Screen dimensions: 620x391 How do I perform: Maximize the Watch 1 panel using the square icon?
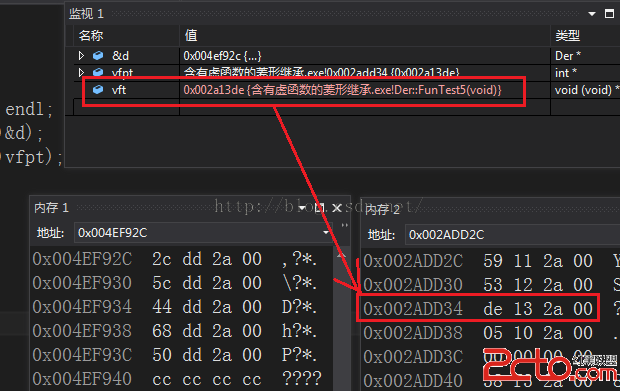pos(609,14)
